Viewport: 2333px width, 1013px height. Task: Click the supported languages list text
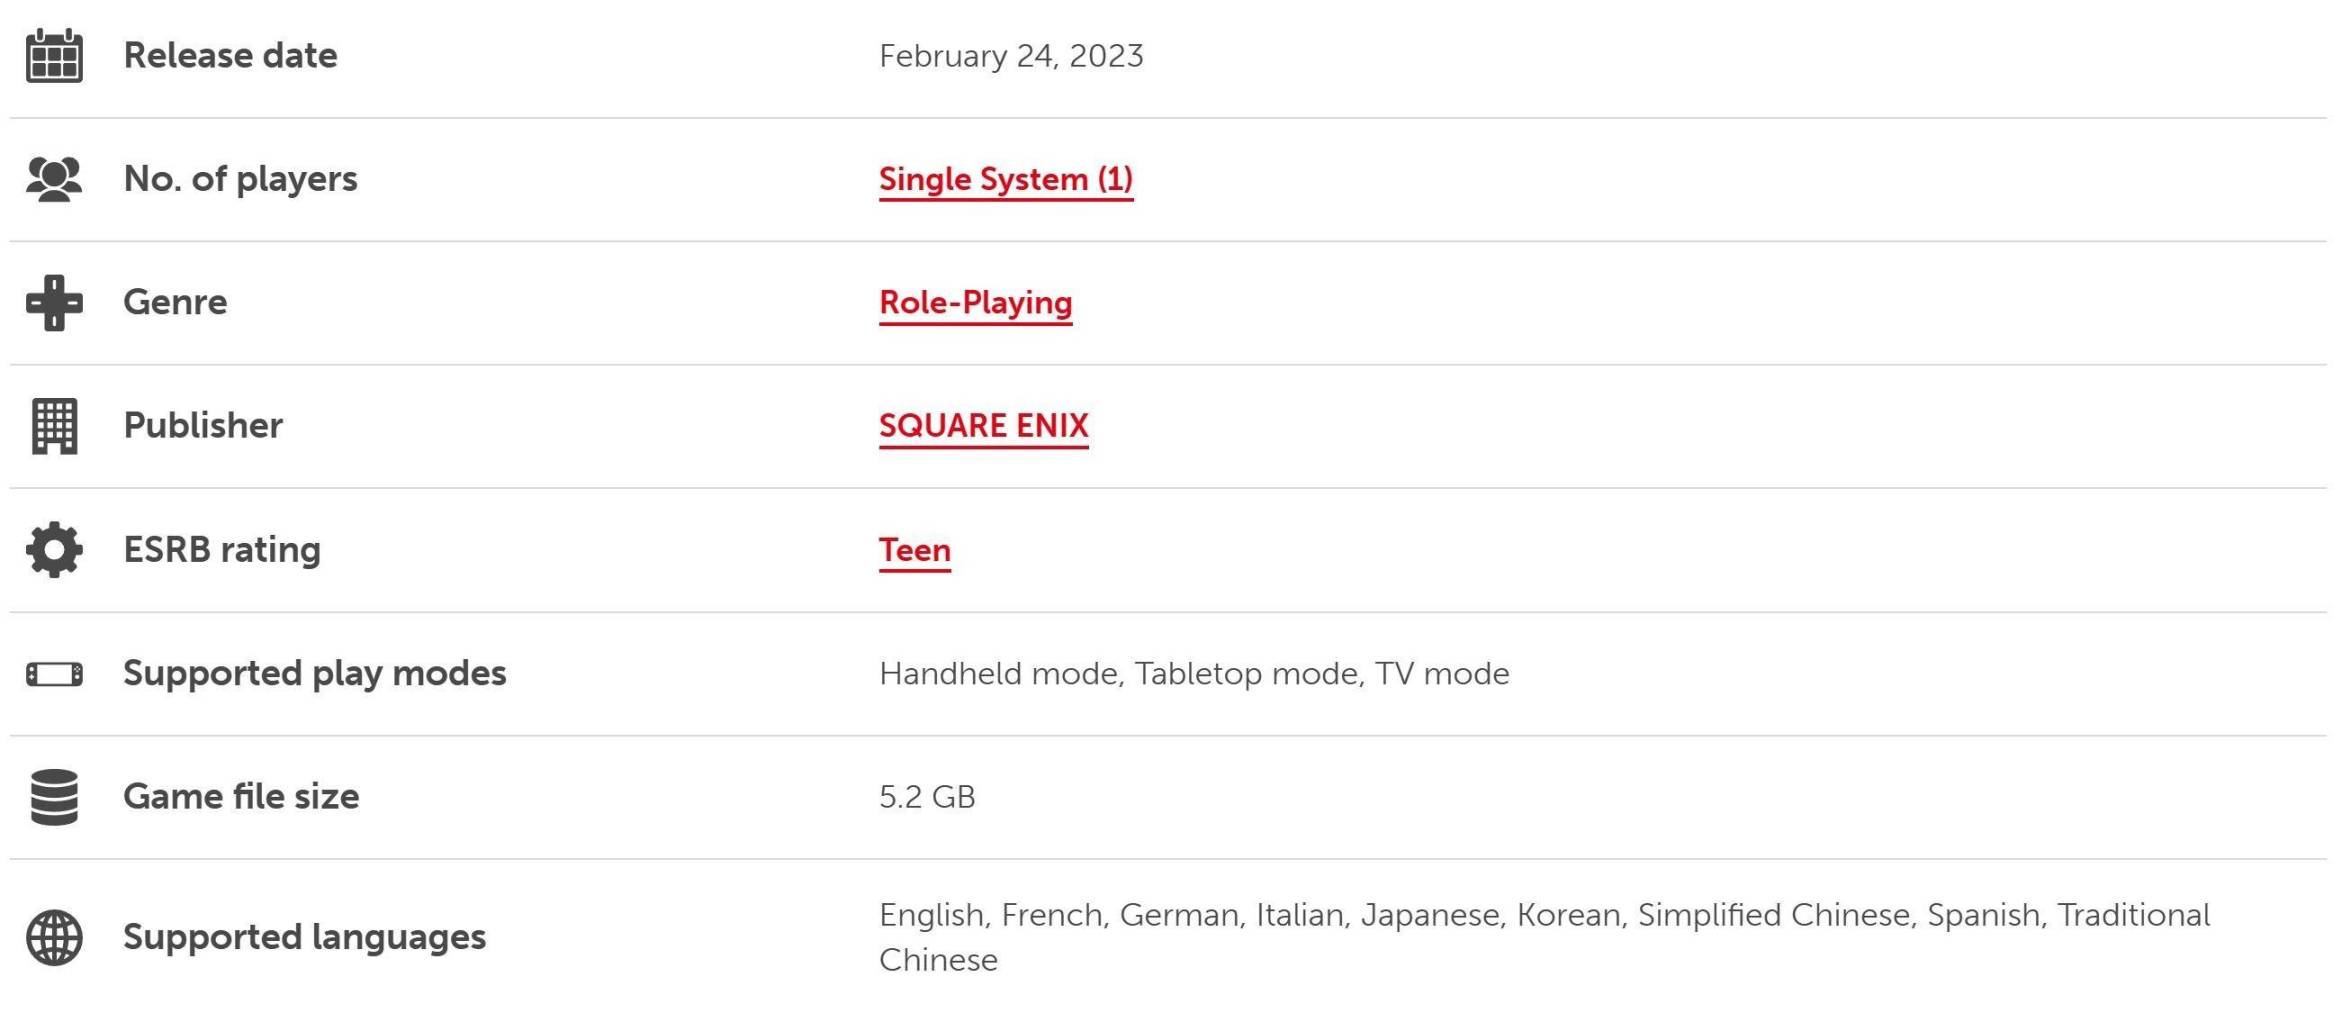click(1543, 916)
